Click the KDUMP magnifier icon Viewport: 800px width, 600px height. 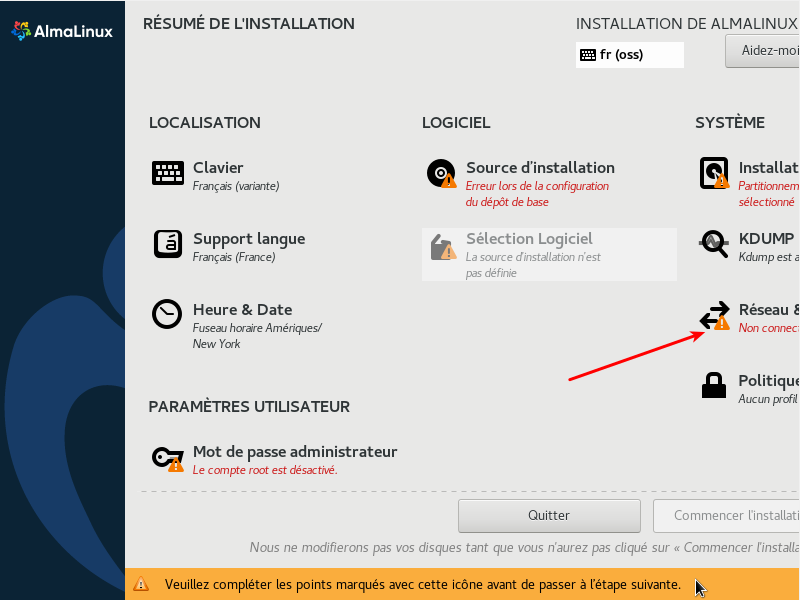714,244
